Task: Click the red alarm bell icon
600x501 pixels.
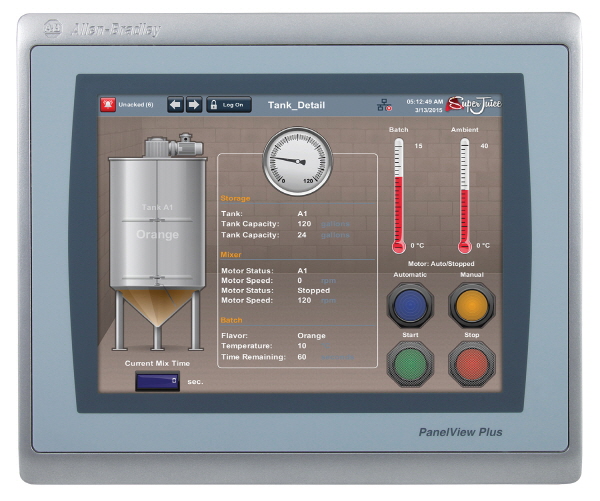Action: pyautogui.click(x=108, y=104)
